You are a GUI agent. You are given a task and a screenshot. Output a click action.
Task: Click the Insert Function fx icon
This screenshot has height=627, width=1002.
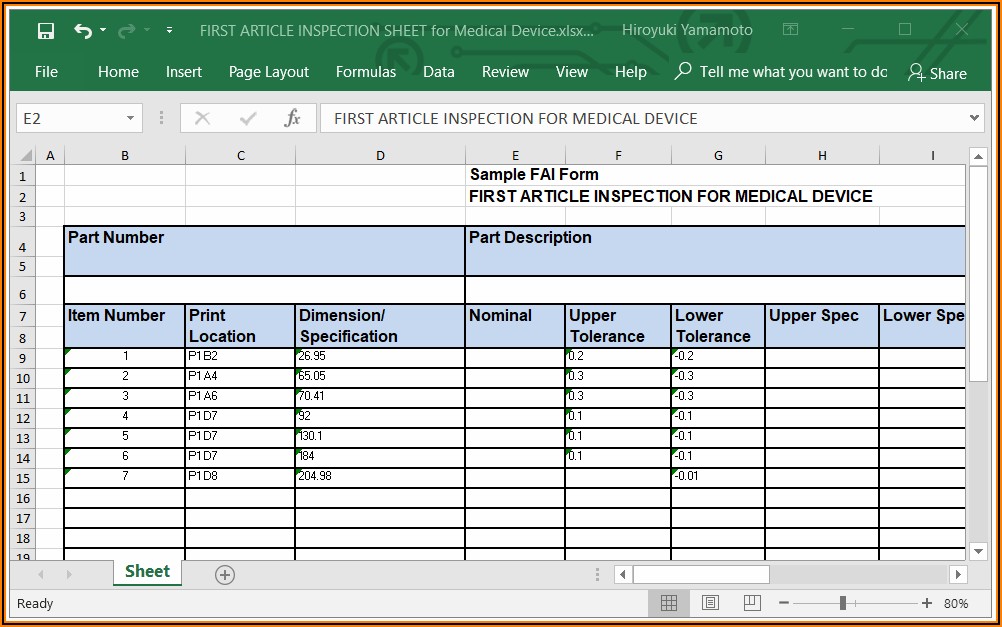pyautogui.click(x=292, y=119)
